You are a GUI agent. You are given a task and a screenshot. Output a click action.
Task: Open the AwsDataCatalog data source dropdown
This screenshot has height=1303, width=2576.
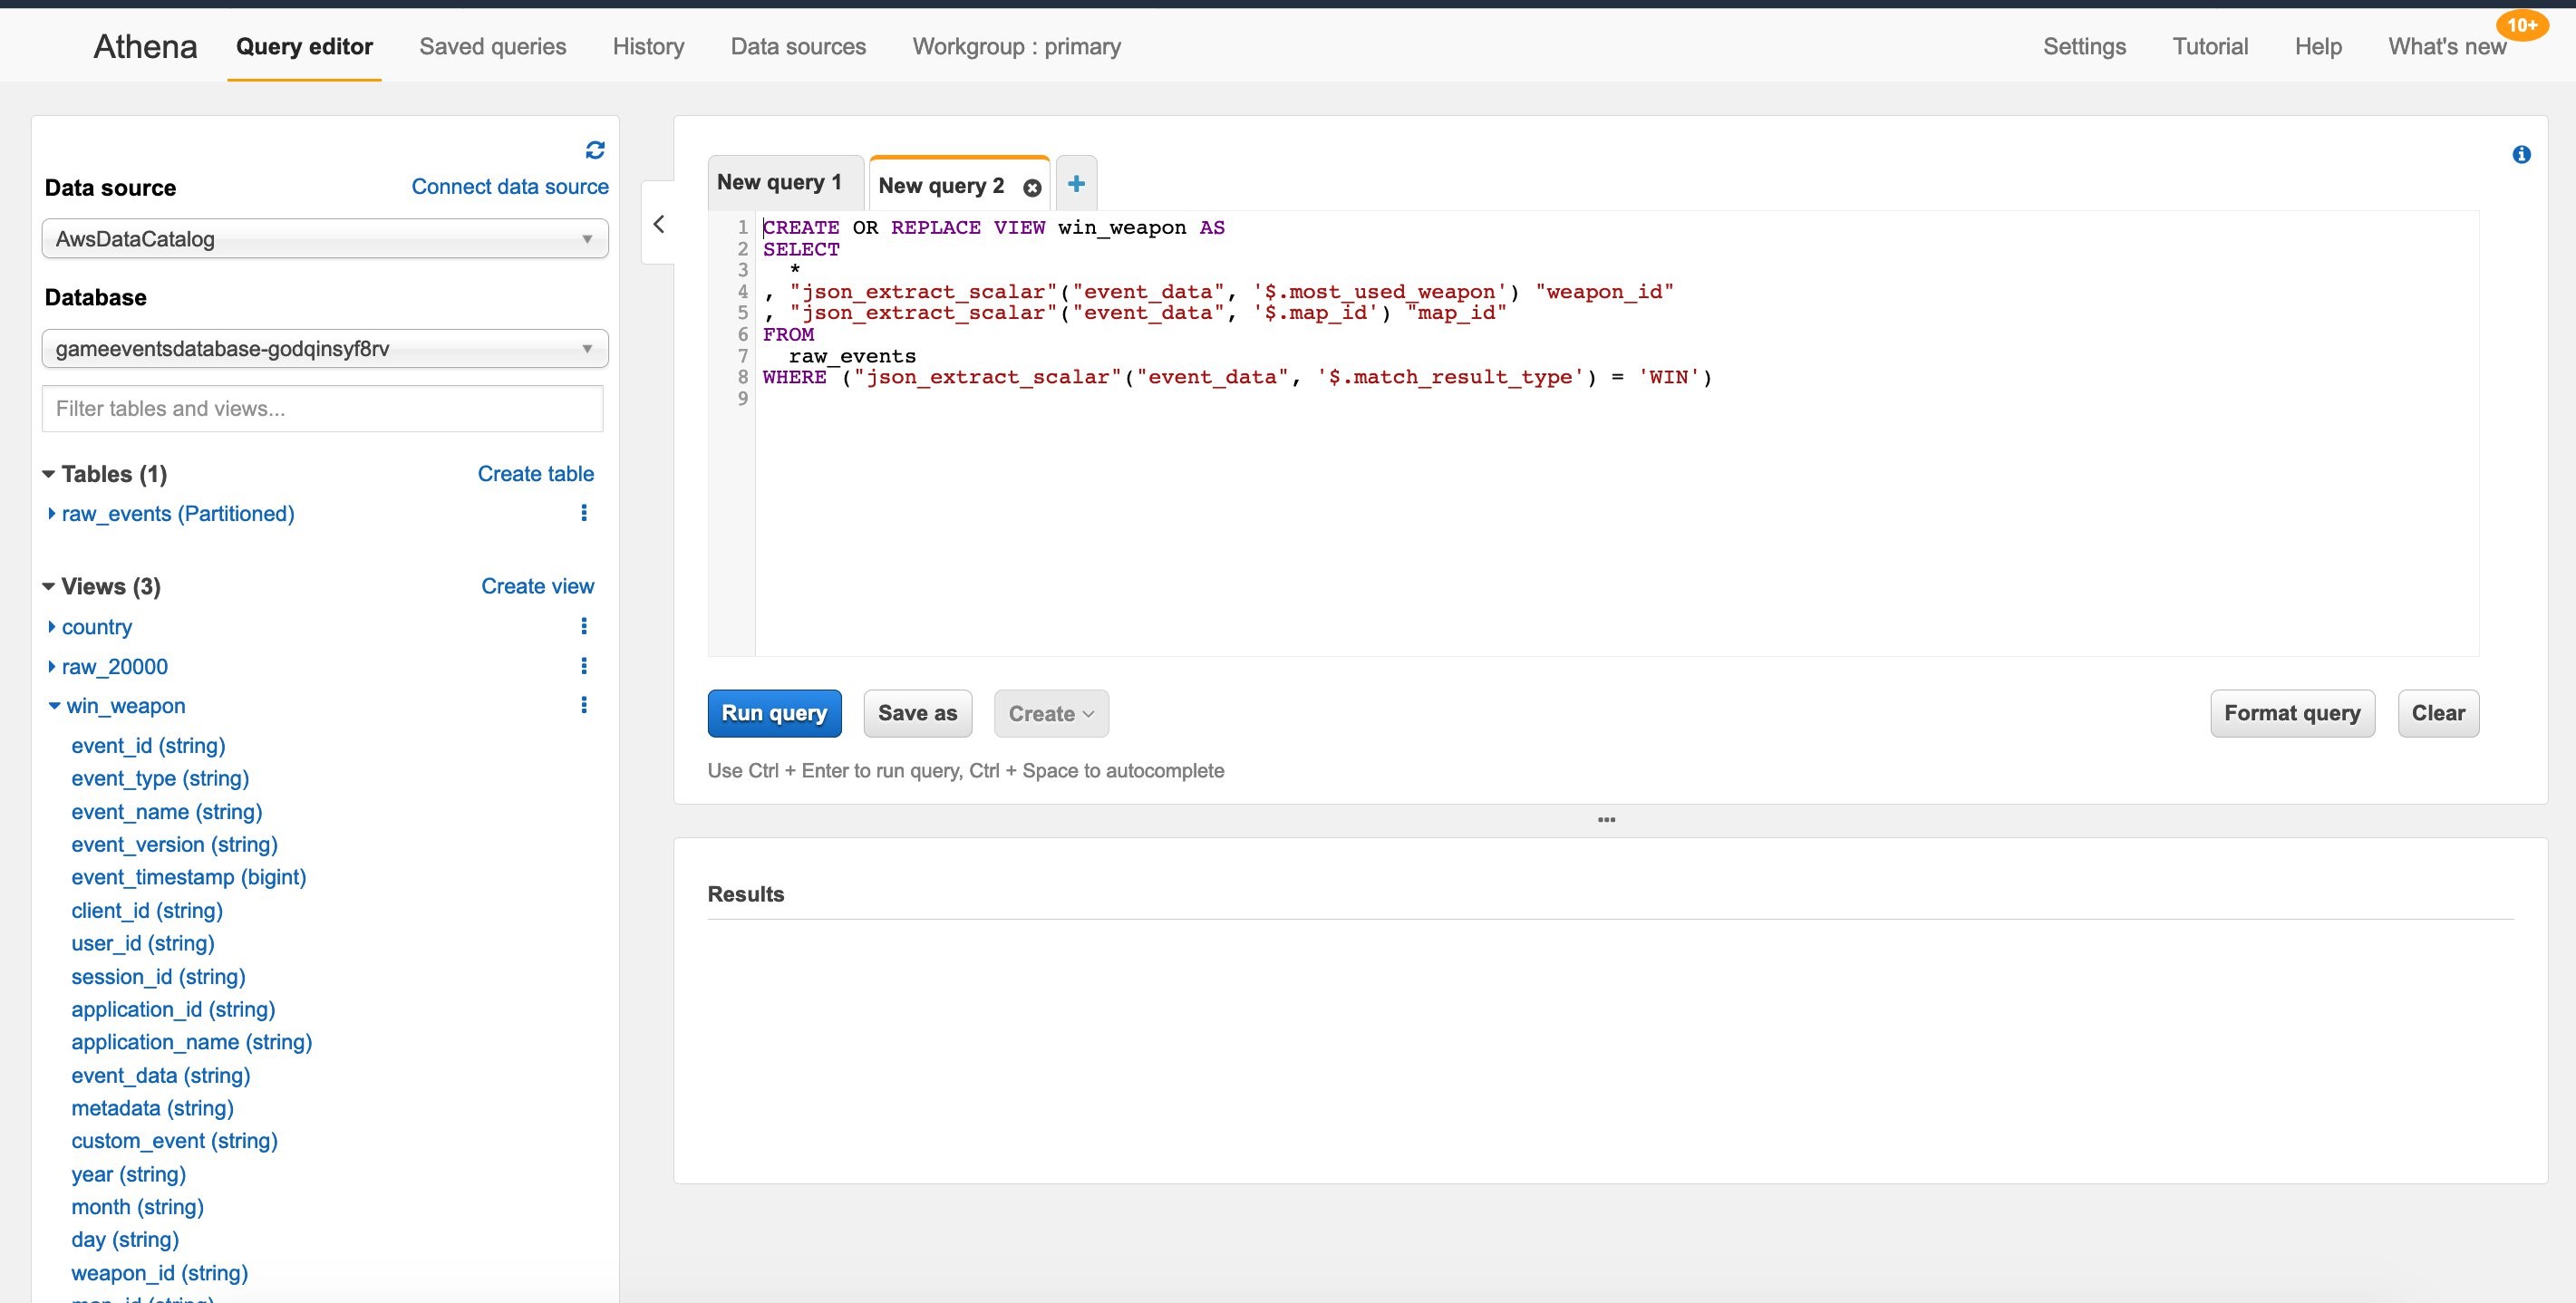pos(325,239)
